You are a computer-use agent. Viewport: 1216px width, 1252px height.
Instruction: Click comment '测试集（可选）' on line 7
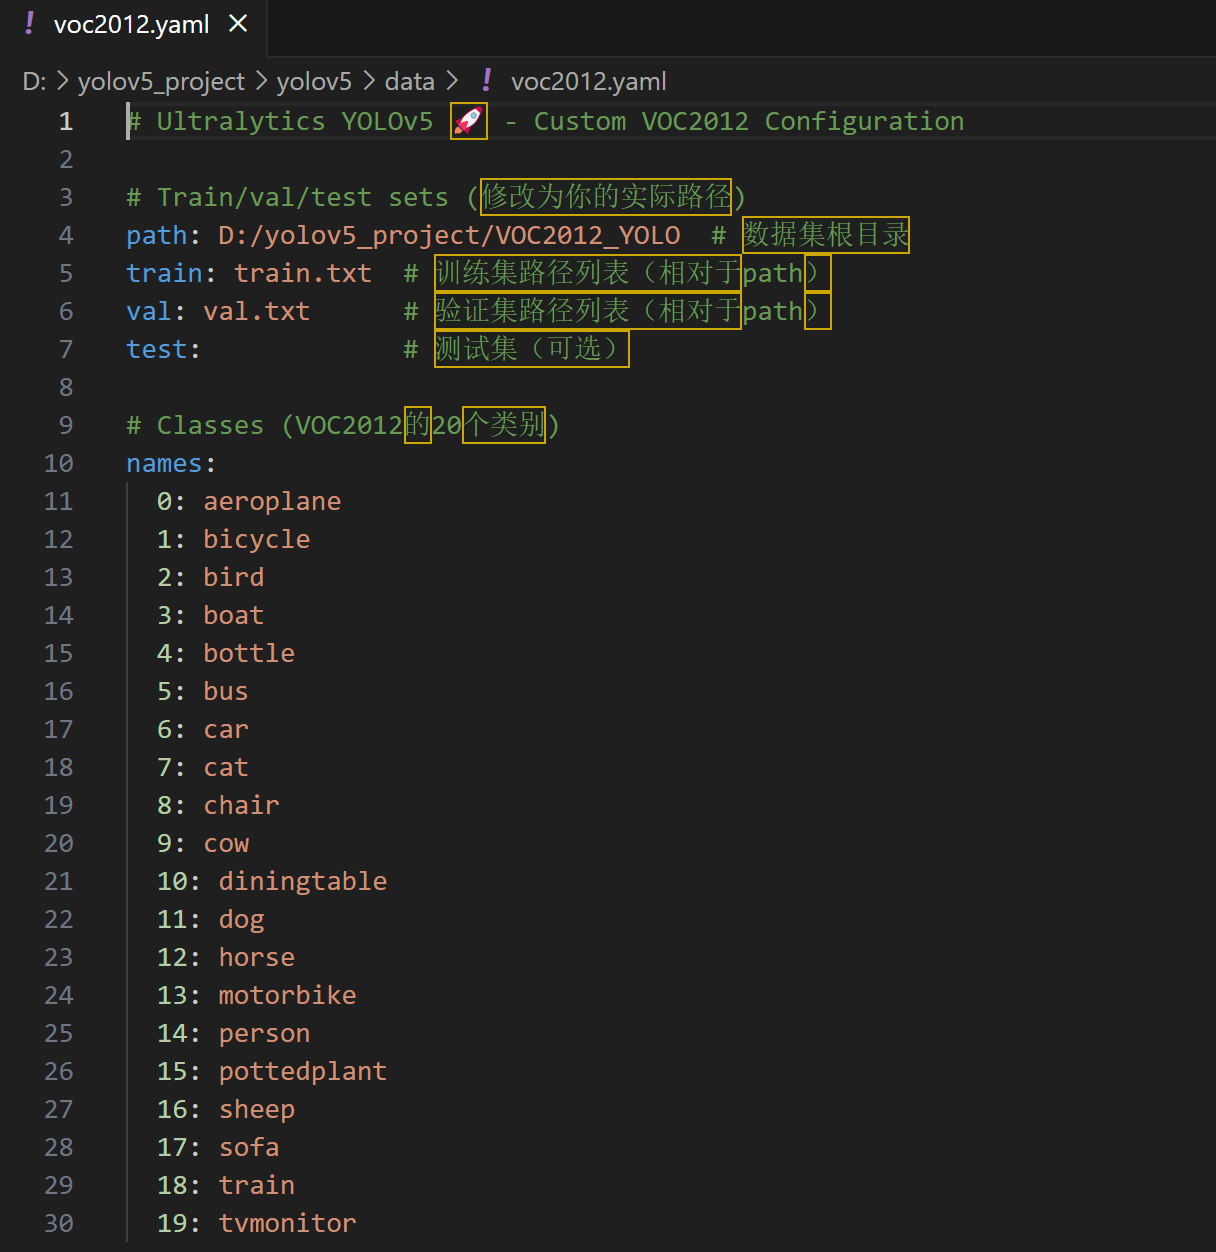coord(531,349)
